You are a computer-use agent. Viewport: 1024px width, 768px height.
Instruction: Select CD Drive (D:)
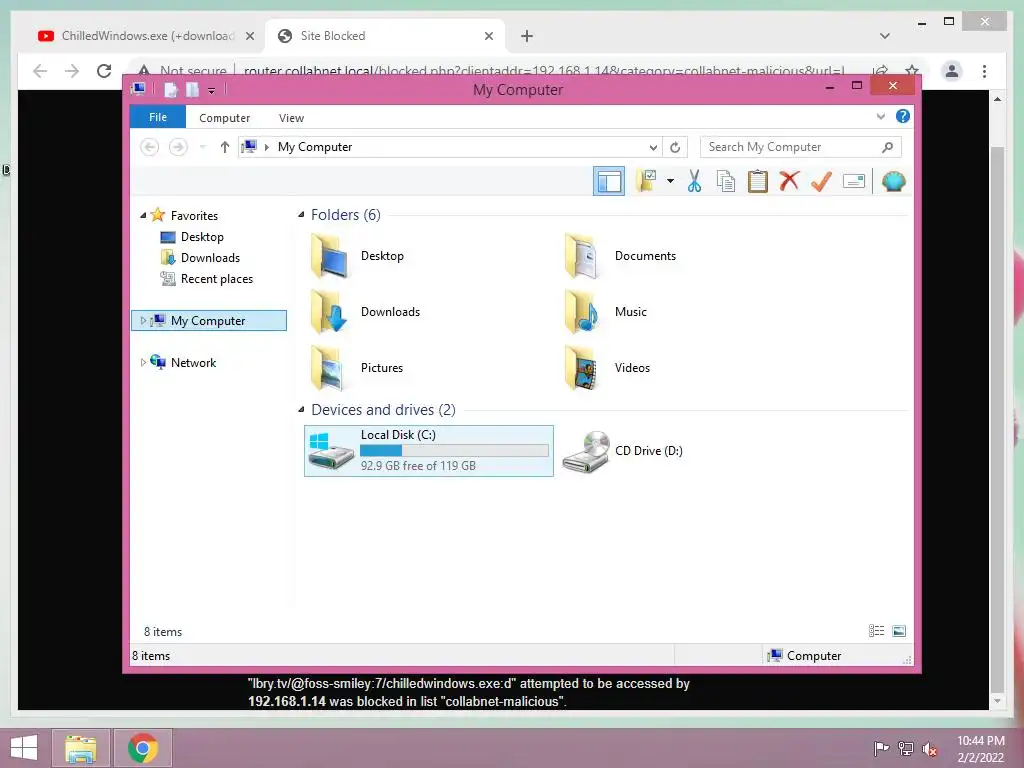(622, 451)
